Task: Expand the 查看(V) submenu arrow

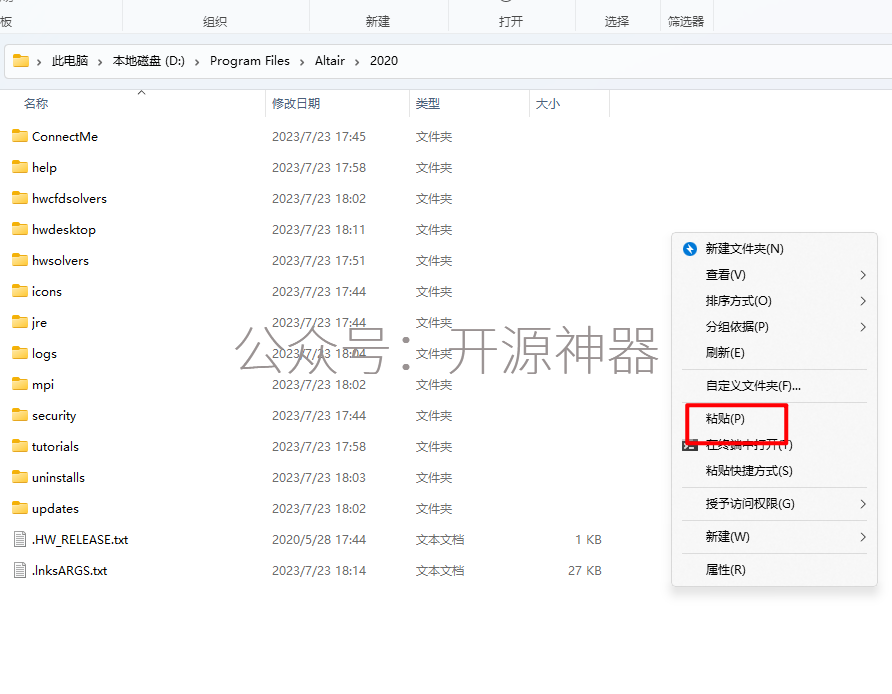Action: click(862, 275)
